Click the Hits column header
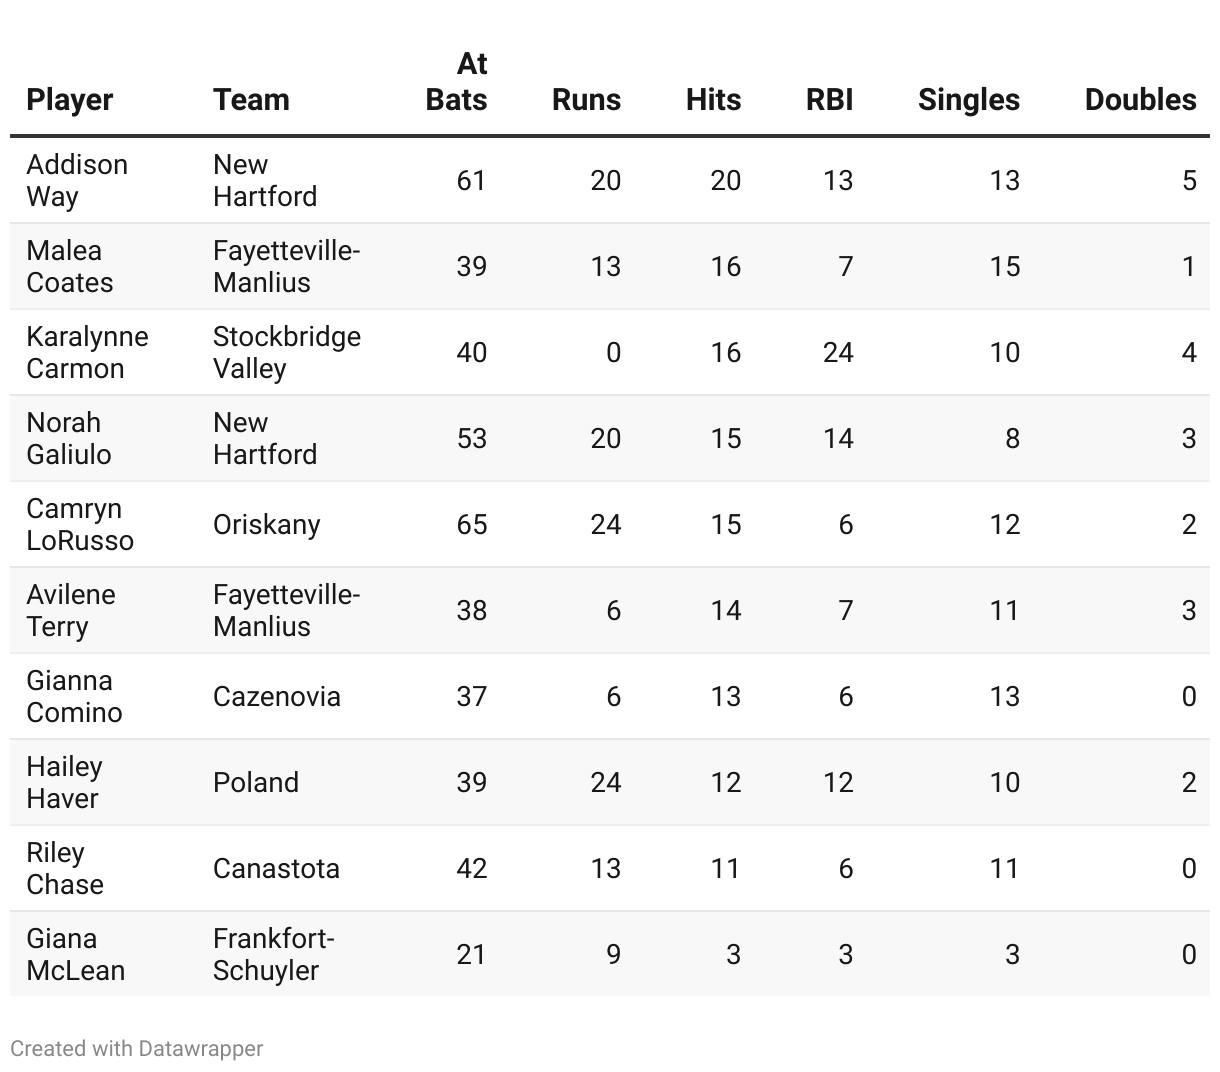 [x=713, y=100]
